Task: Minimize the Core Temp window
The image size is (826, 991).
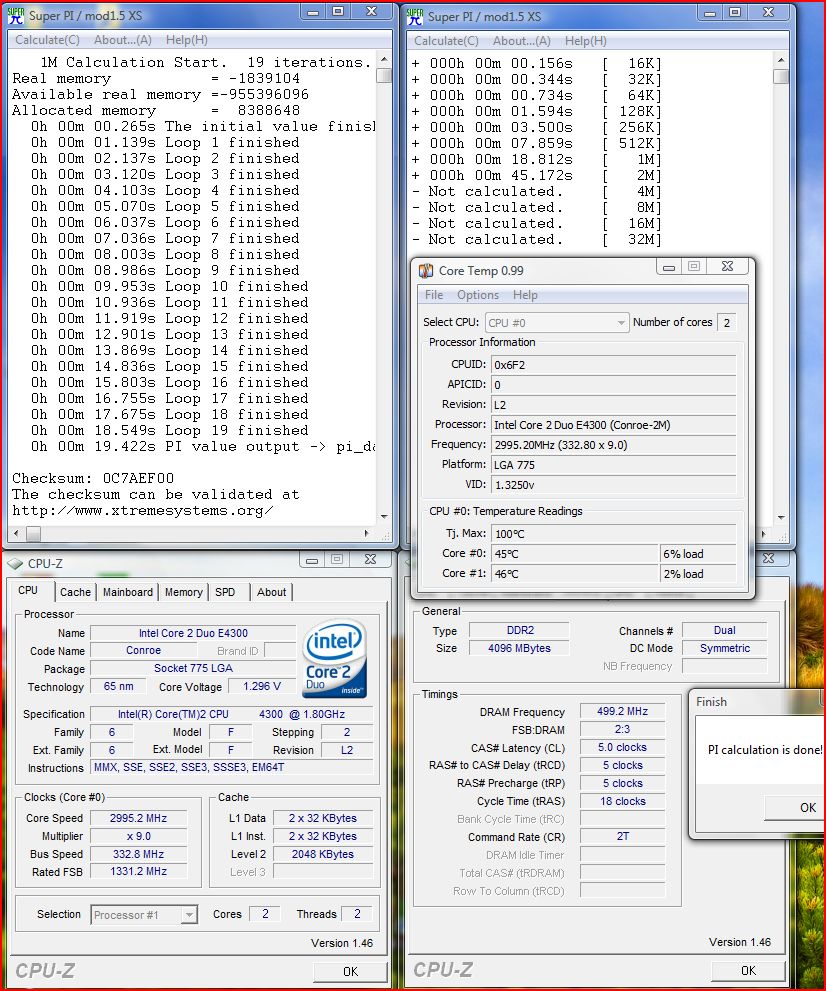Action: (x=669, y=267)
